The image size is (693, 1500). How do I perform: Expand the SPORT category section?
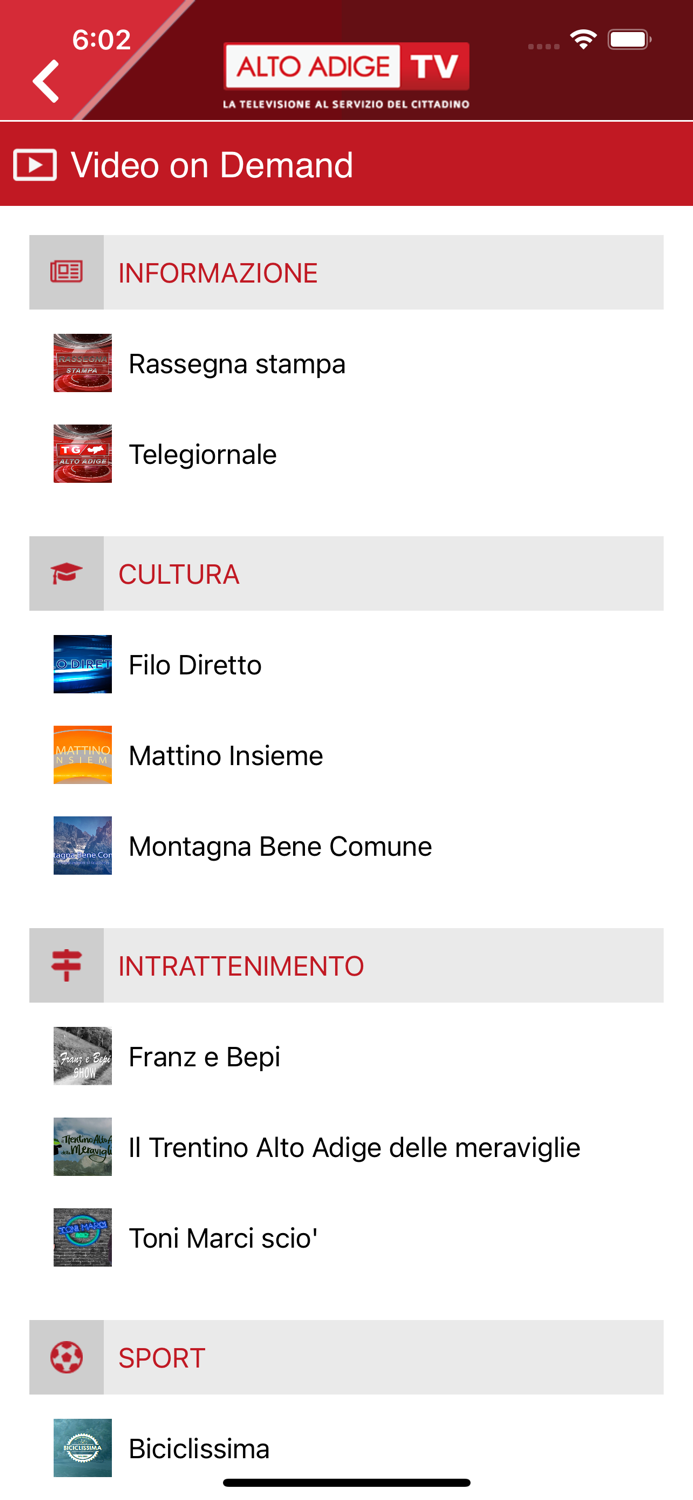[x=346, y=1357]
